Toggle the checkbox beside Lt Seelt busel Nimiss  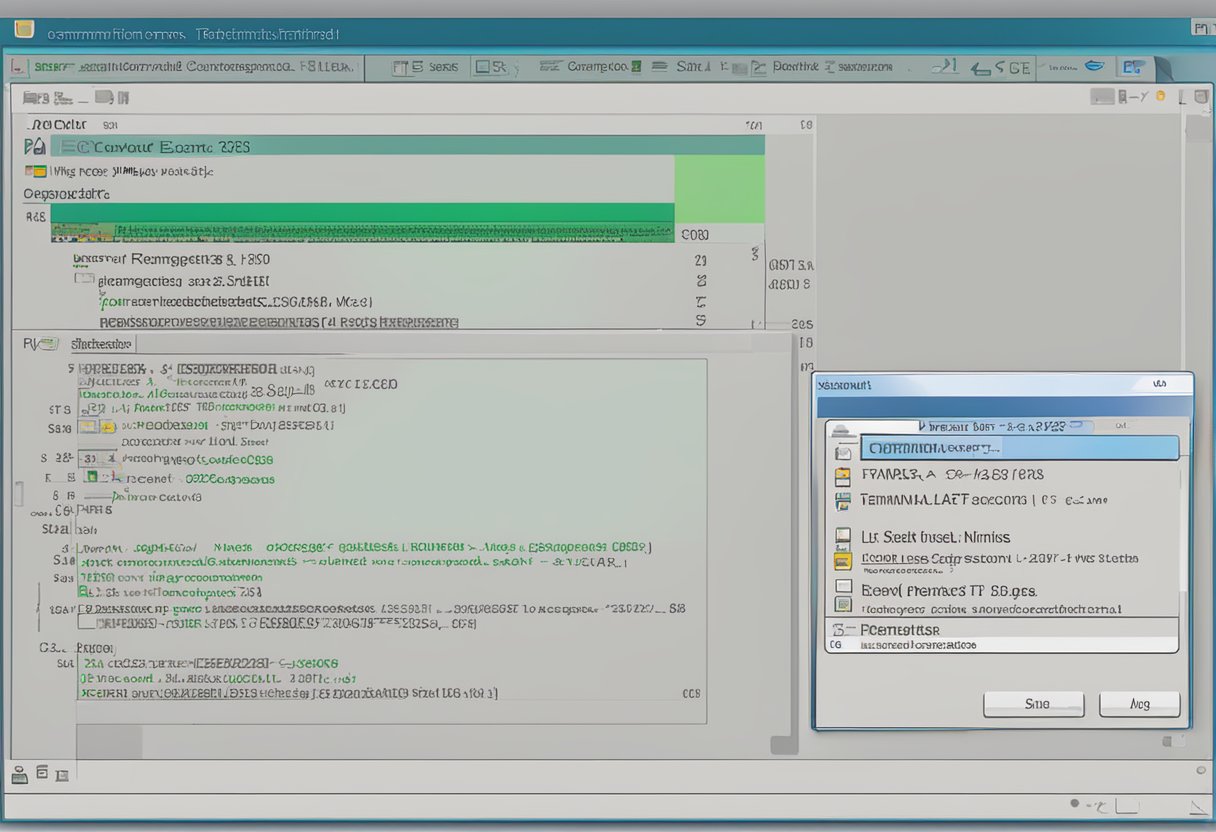[x=843, y=537]
